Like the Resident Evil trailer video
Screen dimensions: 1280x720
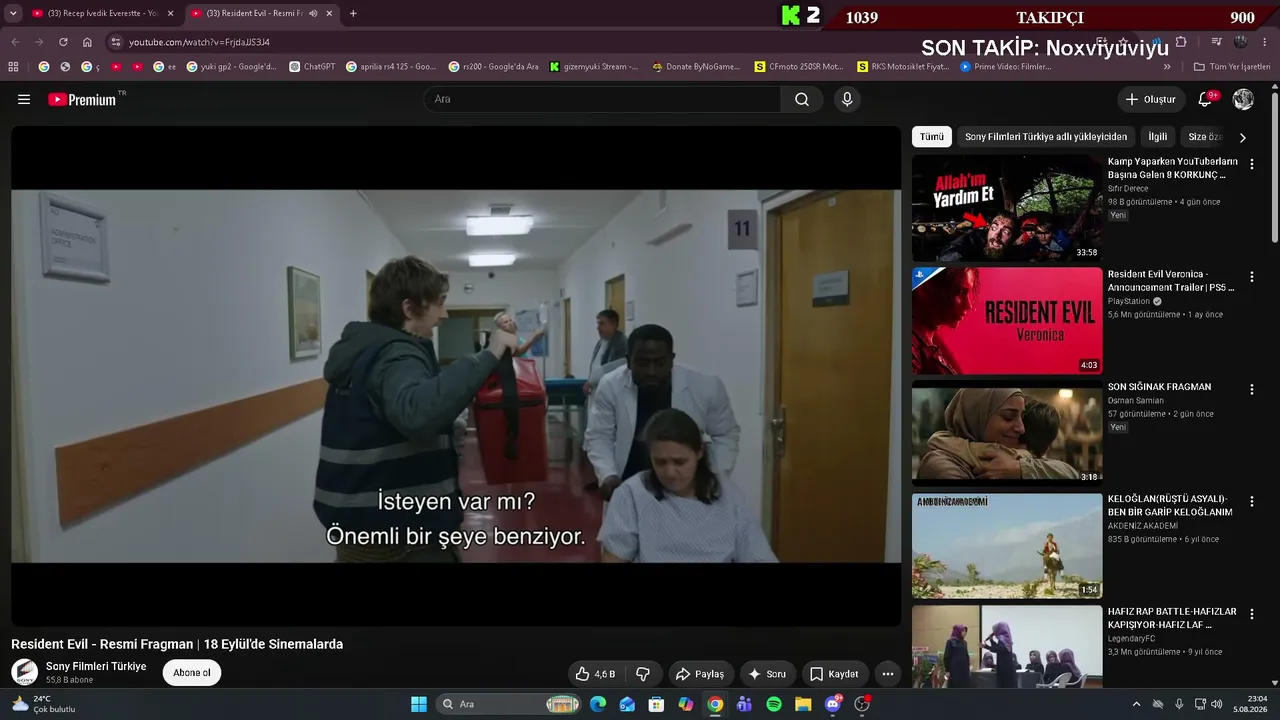point(595,674)
